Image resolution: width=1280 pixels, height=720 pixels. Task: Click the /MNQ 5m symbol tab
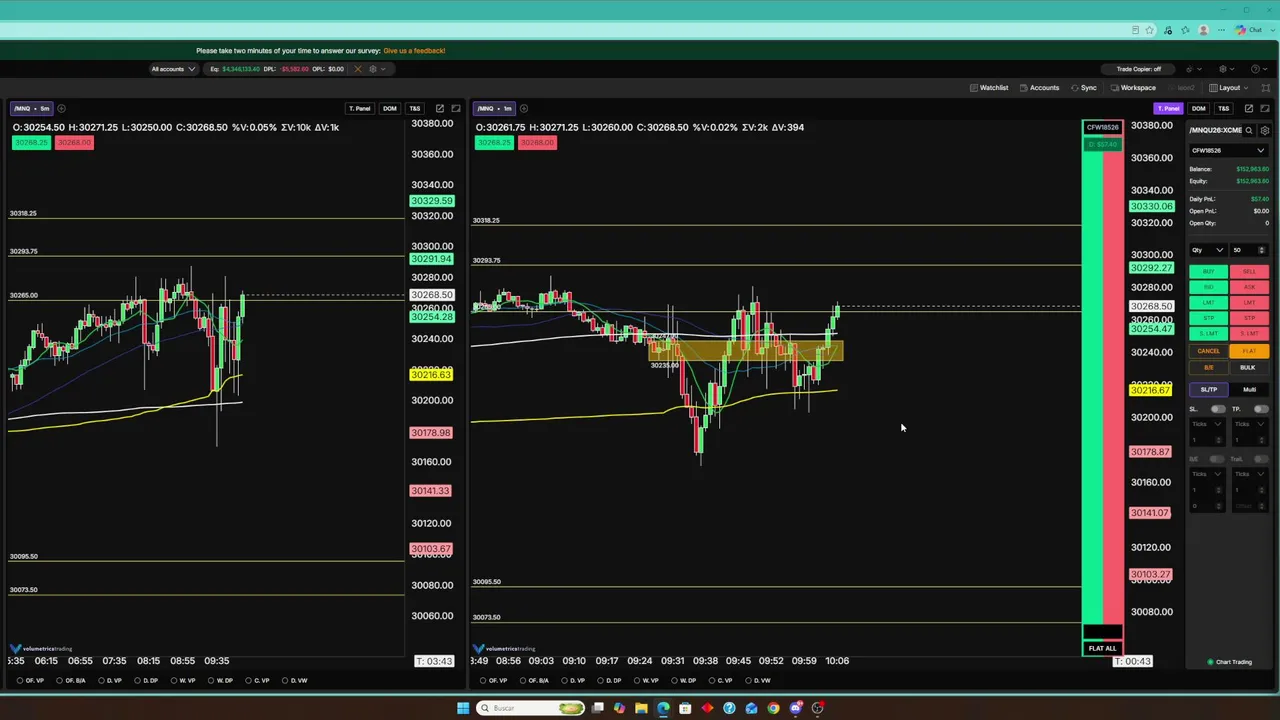(x=31, y=108)
